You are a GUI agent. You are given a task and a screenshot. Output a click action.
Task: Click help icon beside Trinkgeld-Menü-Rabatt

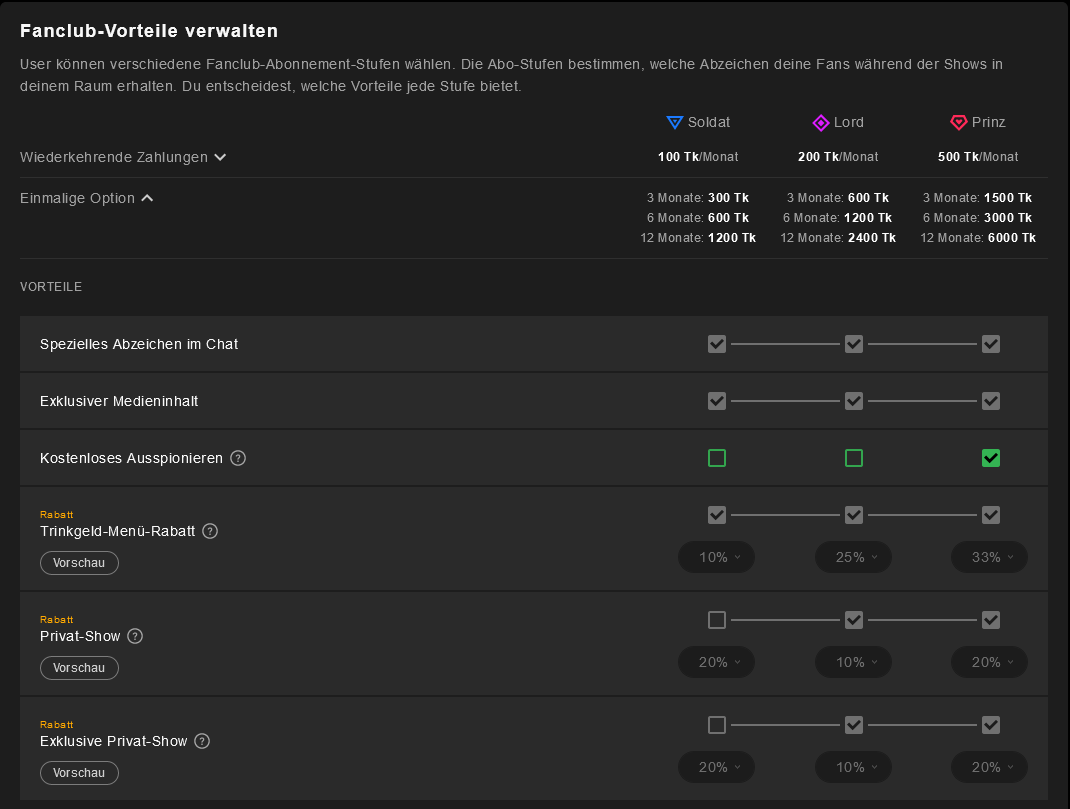[x=210, y=531]
